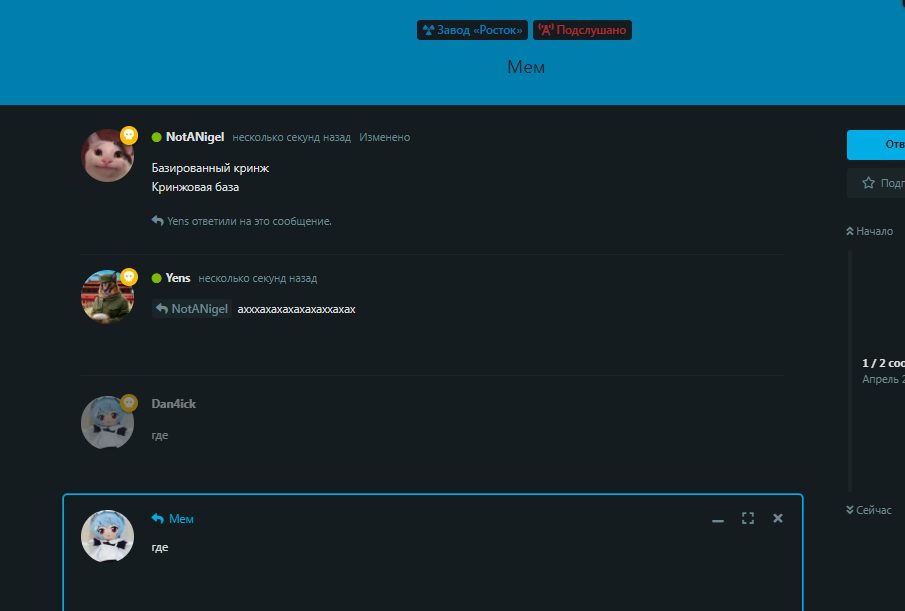Jump to Сейчас on timeline

pos(869,510)
